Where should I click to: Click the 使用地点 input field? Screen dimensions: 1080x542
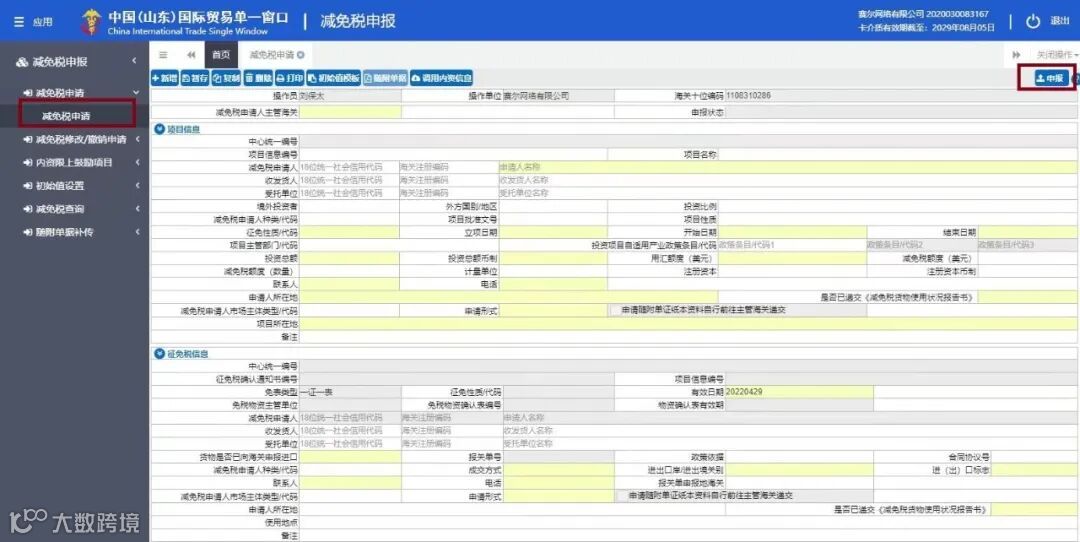689,523
